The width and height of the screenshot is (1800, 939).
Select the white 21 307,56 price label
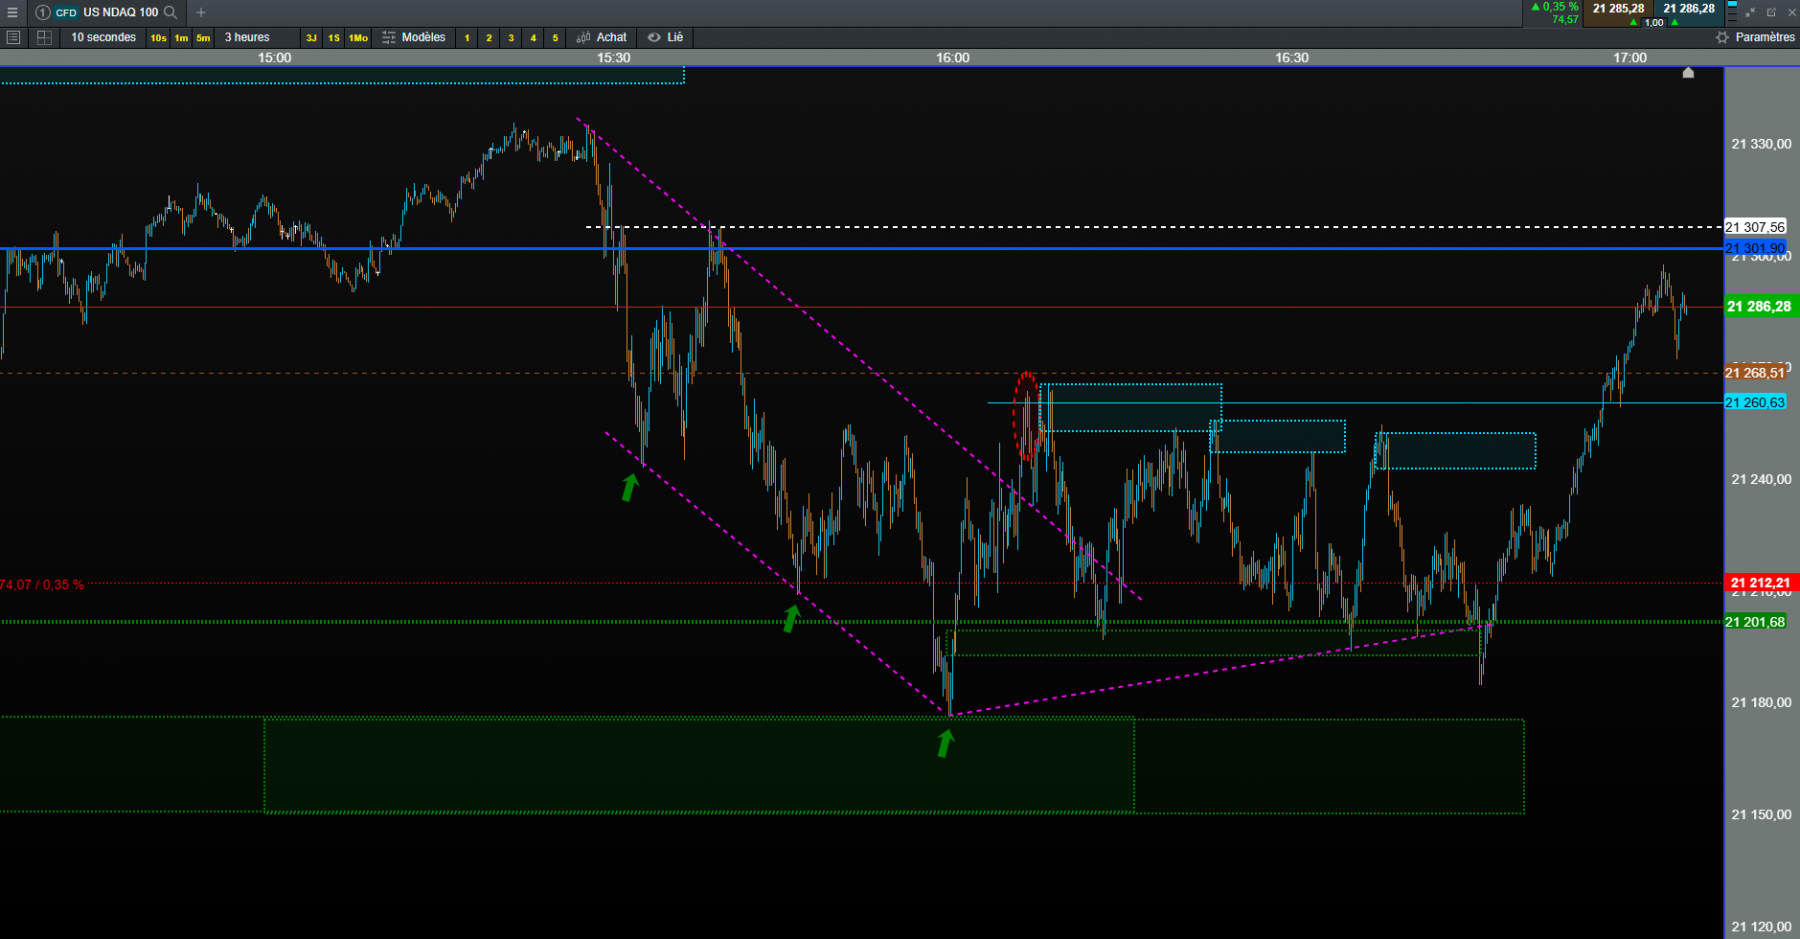pyautogui.click(x=1755, y=227)
